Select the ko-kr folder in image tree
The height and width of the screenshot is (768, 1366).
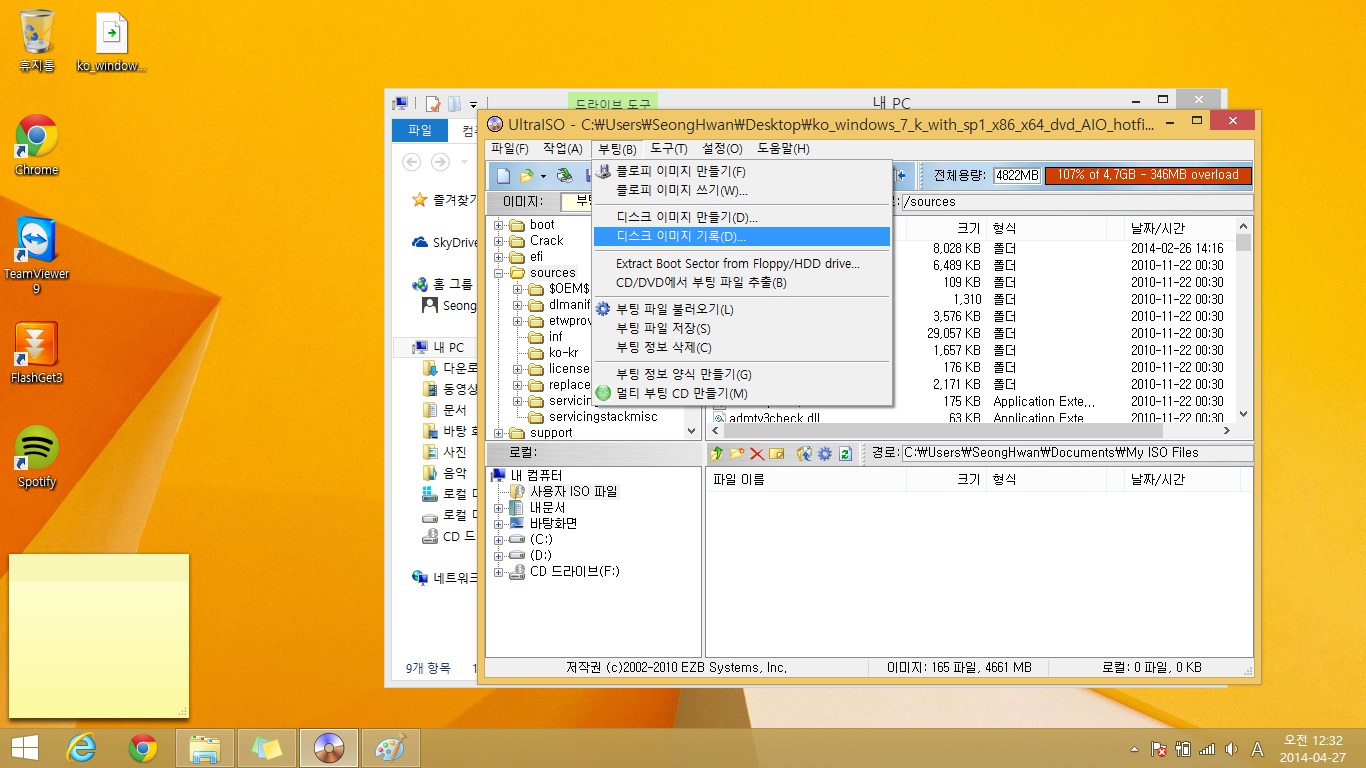(x=563, y=353)
